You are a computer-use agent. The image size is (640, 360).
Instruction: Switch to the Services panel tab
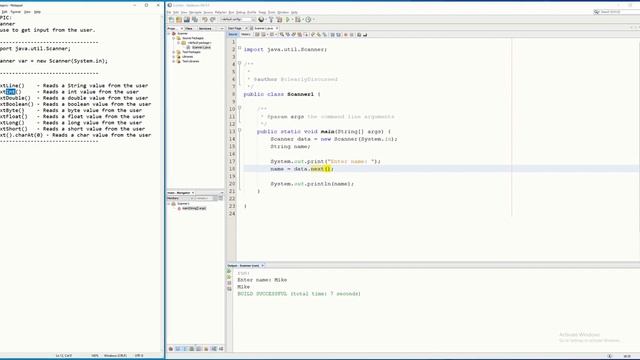pos(205,29)
